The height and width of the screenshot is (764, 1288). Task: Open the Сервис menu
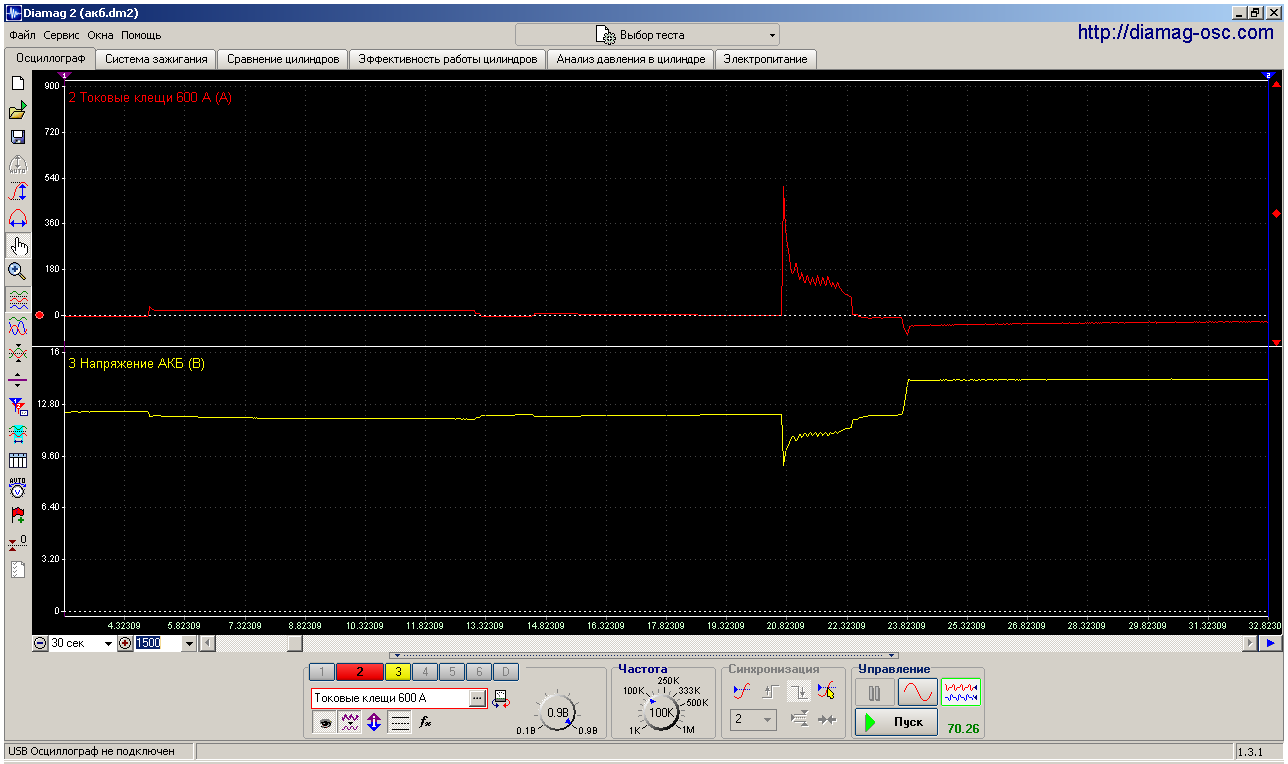pyautogui.click(x=62, y=35)
